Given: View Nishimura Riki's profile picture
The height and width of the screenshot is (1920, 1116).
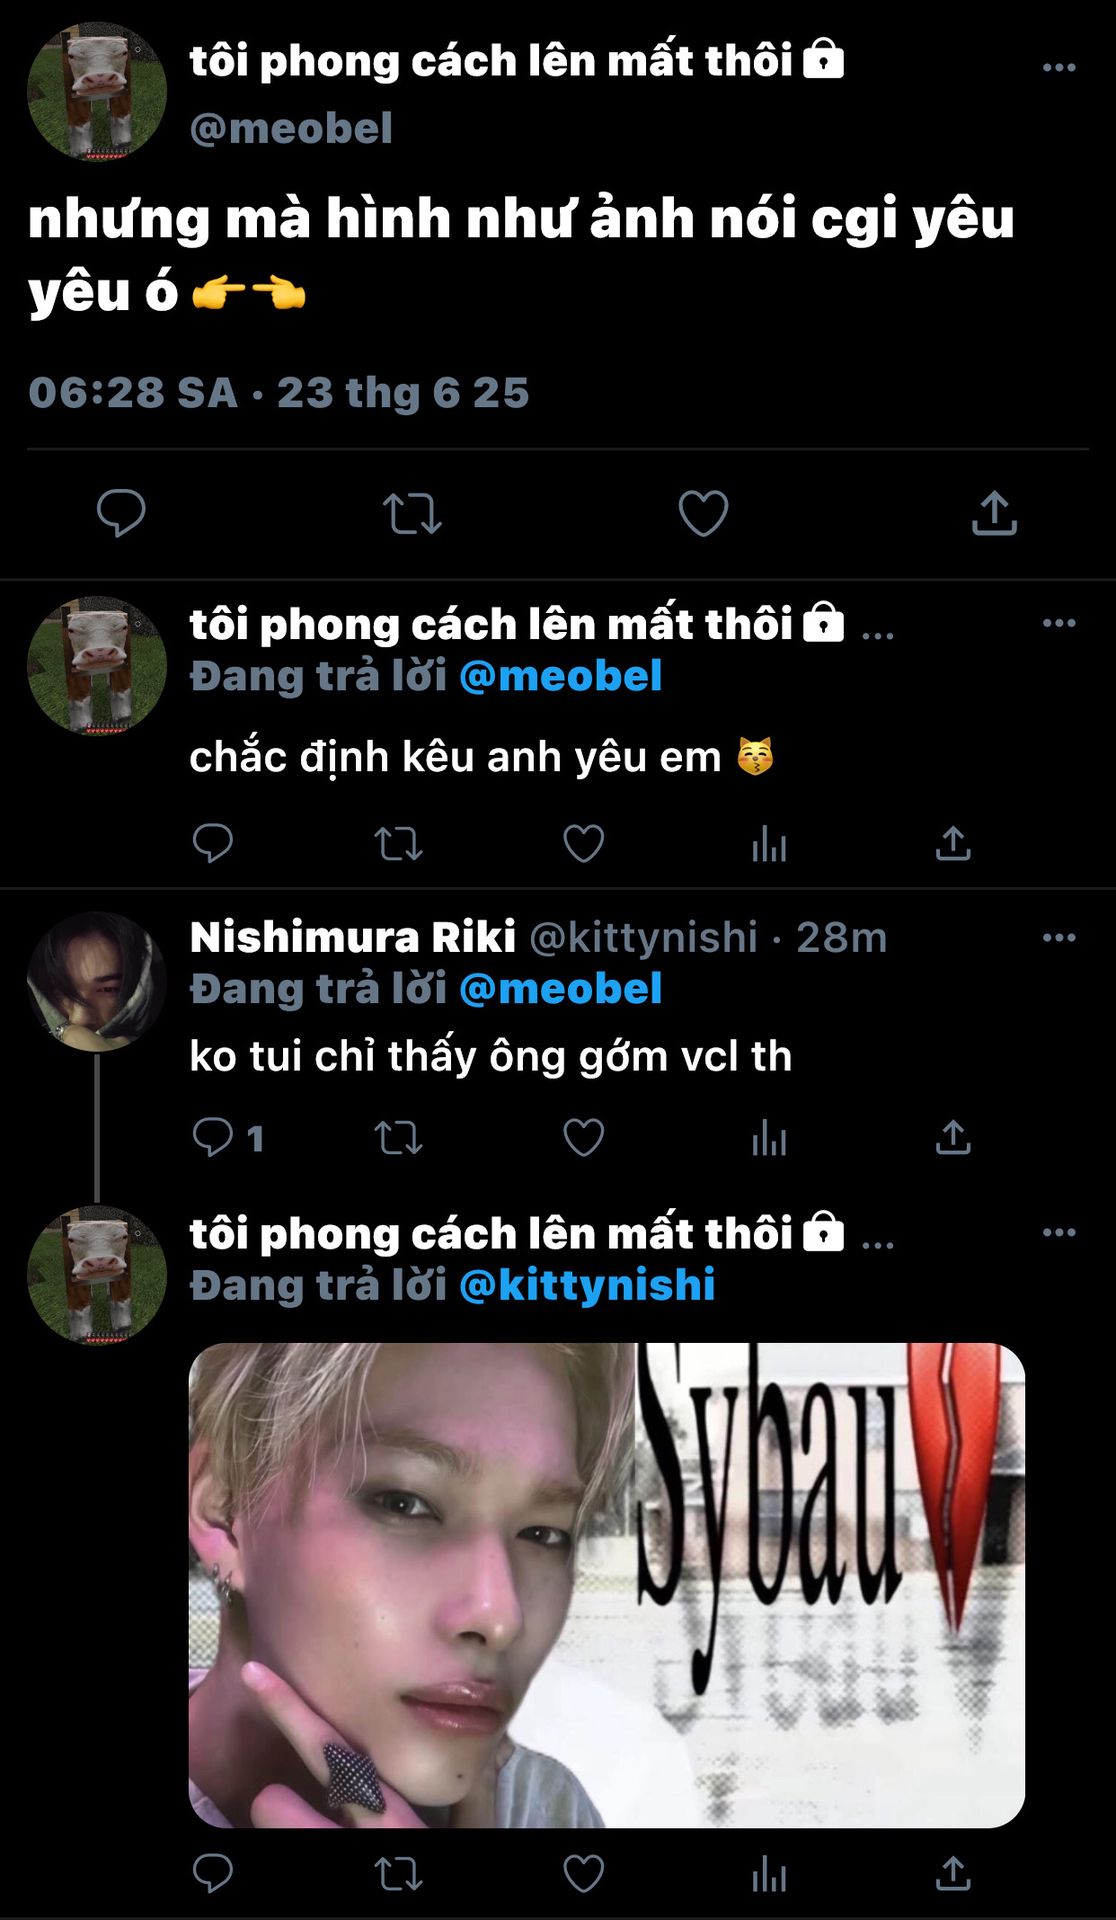Looking at the screenshot, I should 97,981.
